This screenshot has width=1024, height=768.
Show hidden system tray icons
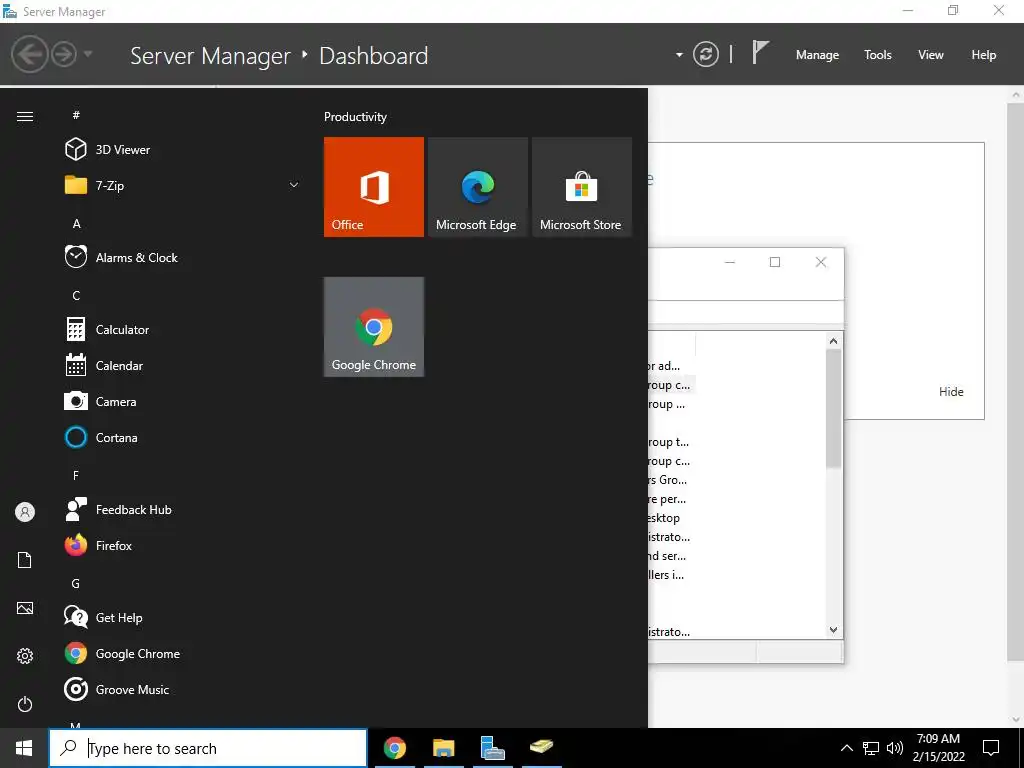pos(846,748)
